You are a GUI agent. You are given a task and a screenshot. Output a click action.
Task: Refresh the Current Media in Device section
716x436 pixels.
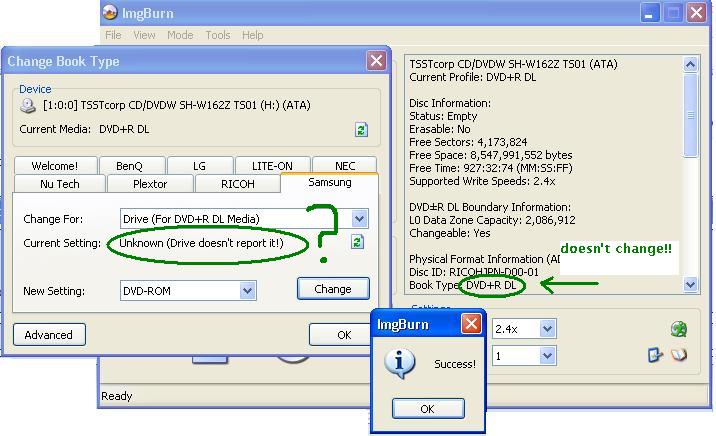(361, 130)
